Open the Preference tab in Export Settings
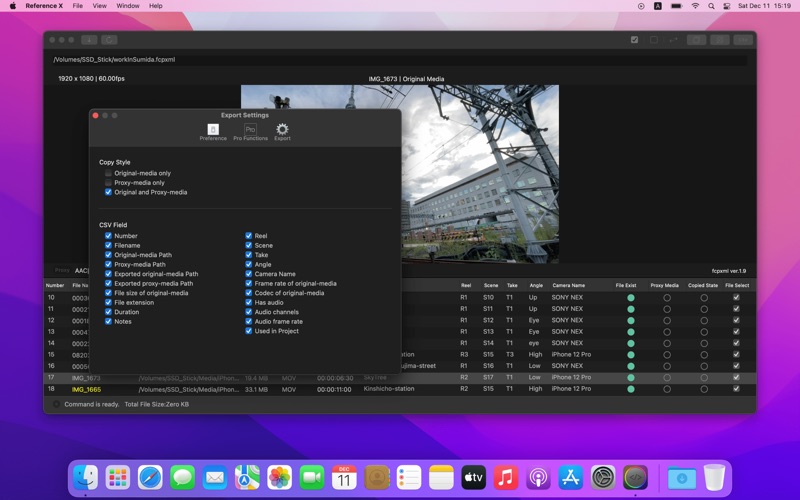Viewport: 800px width, 500px height. point(213,132)
